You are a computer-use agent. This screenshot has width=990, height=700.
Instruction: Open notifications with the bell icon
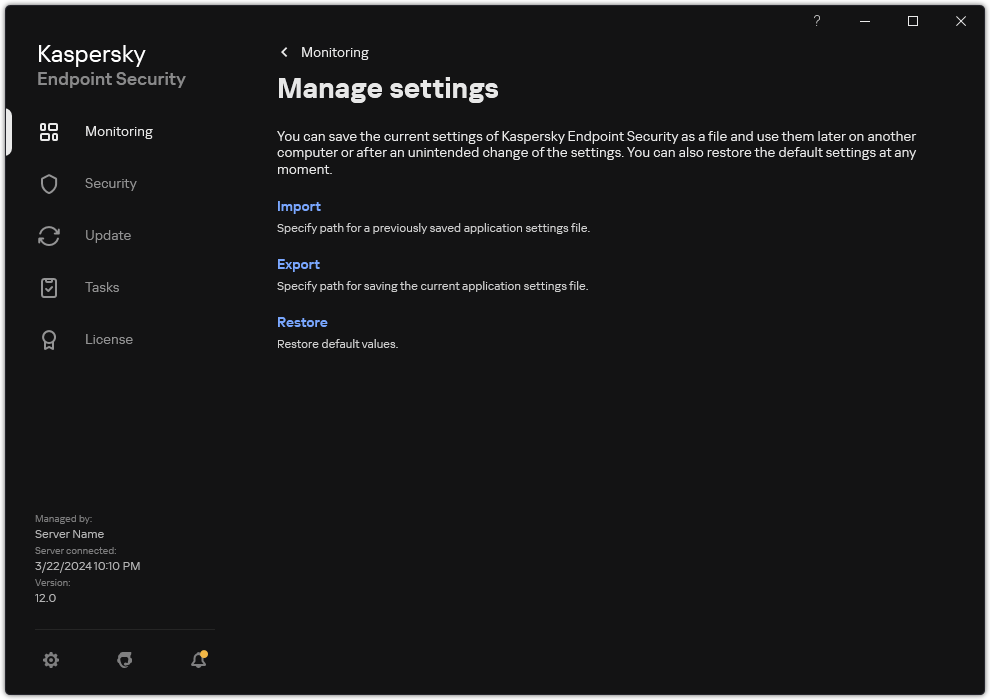click(x=197, y=661)
